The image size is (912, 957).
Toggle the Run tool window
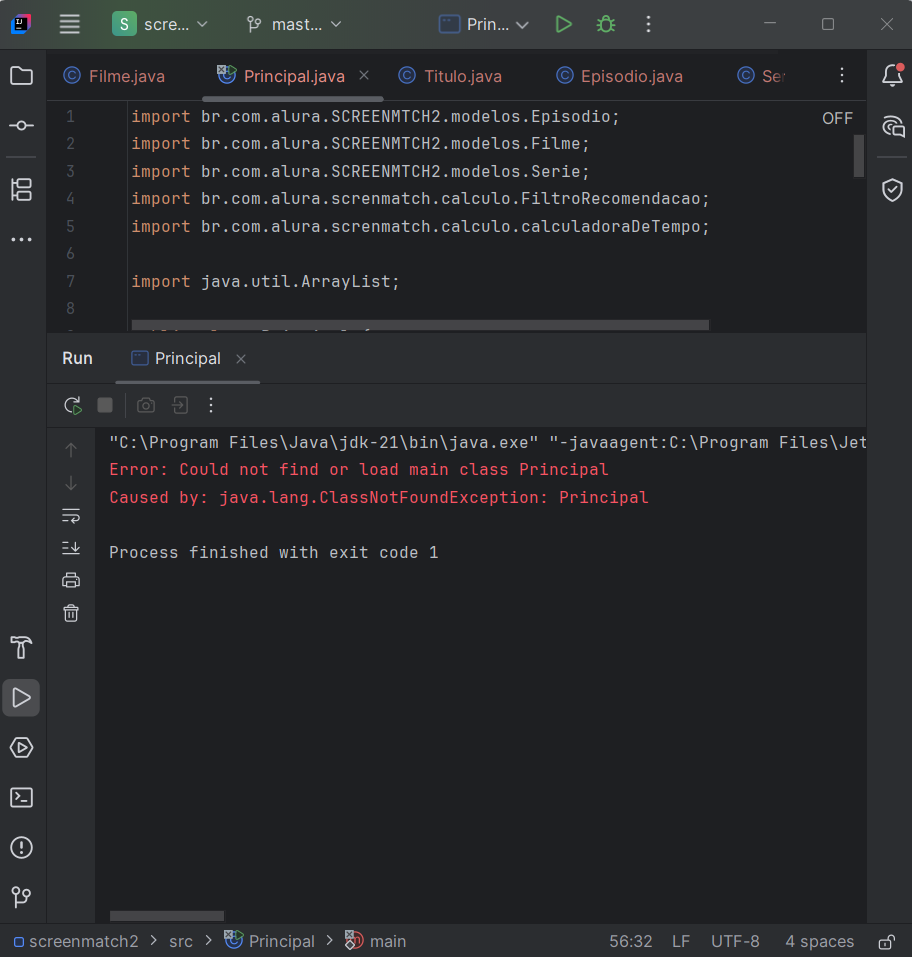pyautogui.click(x=21, y=698)
